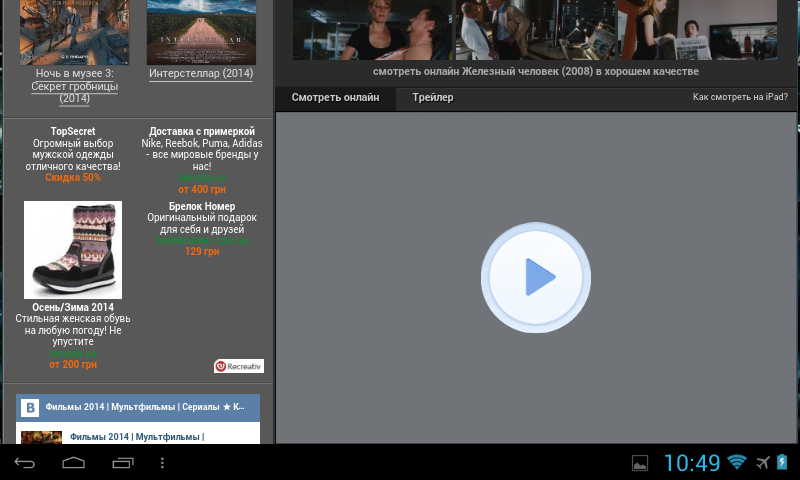Open the three-dot overflow menu

(162, 463)
